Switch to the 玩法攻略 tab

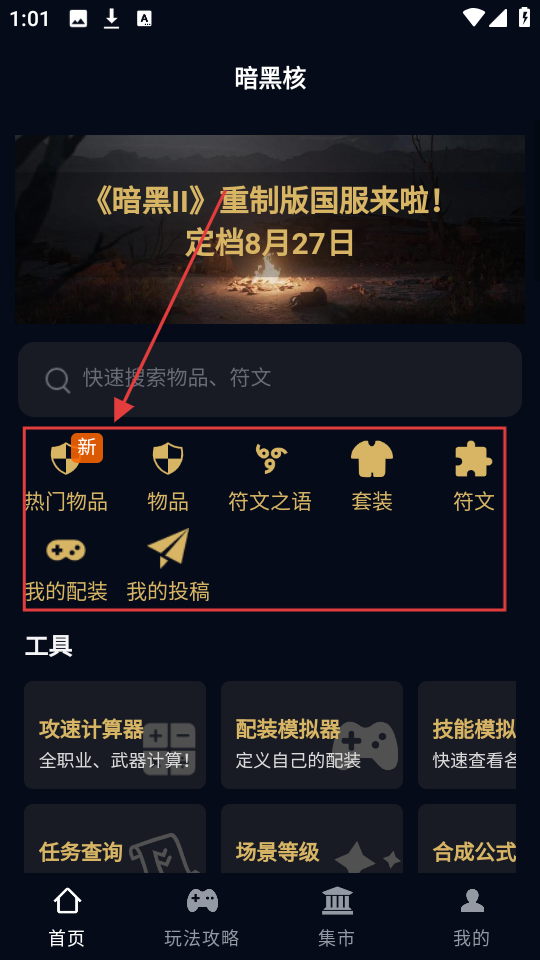202,917
